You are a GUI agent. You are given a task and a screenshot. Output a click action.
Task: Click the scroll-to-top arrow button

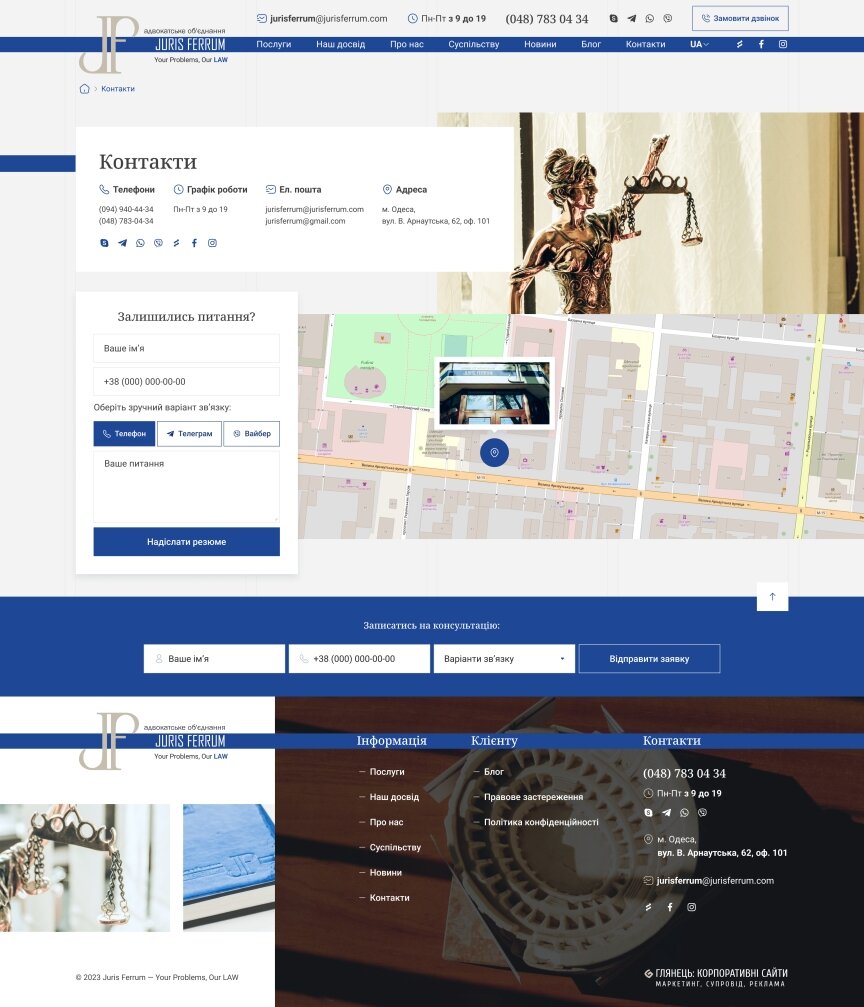[772, 597]
